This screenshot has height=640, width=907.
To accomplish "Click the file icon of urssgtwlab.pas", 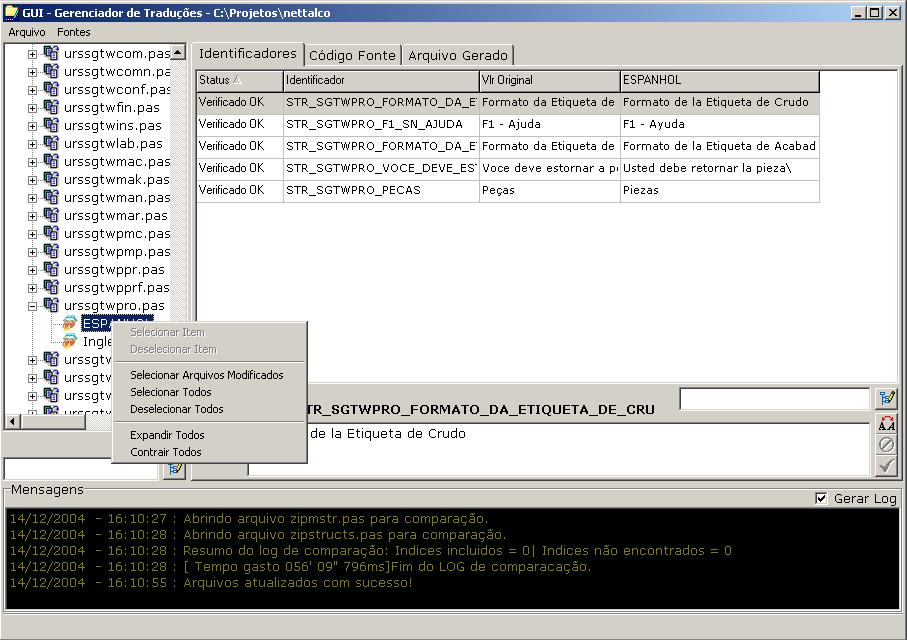I will (x=51, y=143).
